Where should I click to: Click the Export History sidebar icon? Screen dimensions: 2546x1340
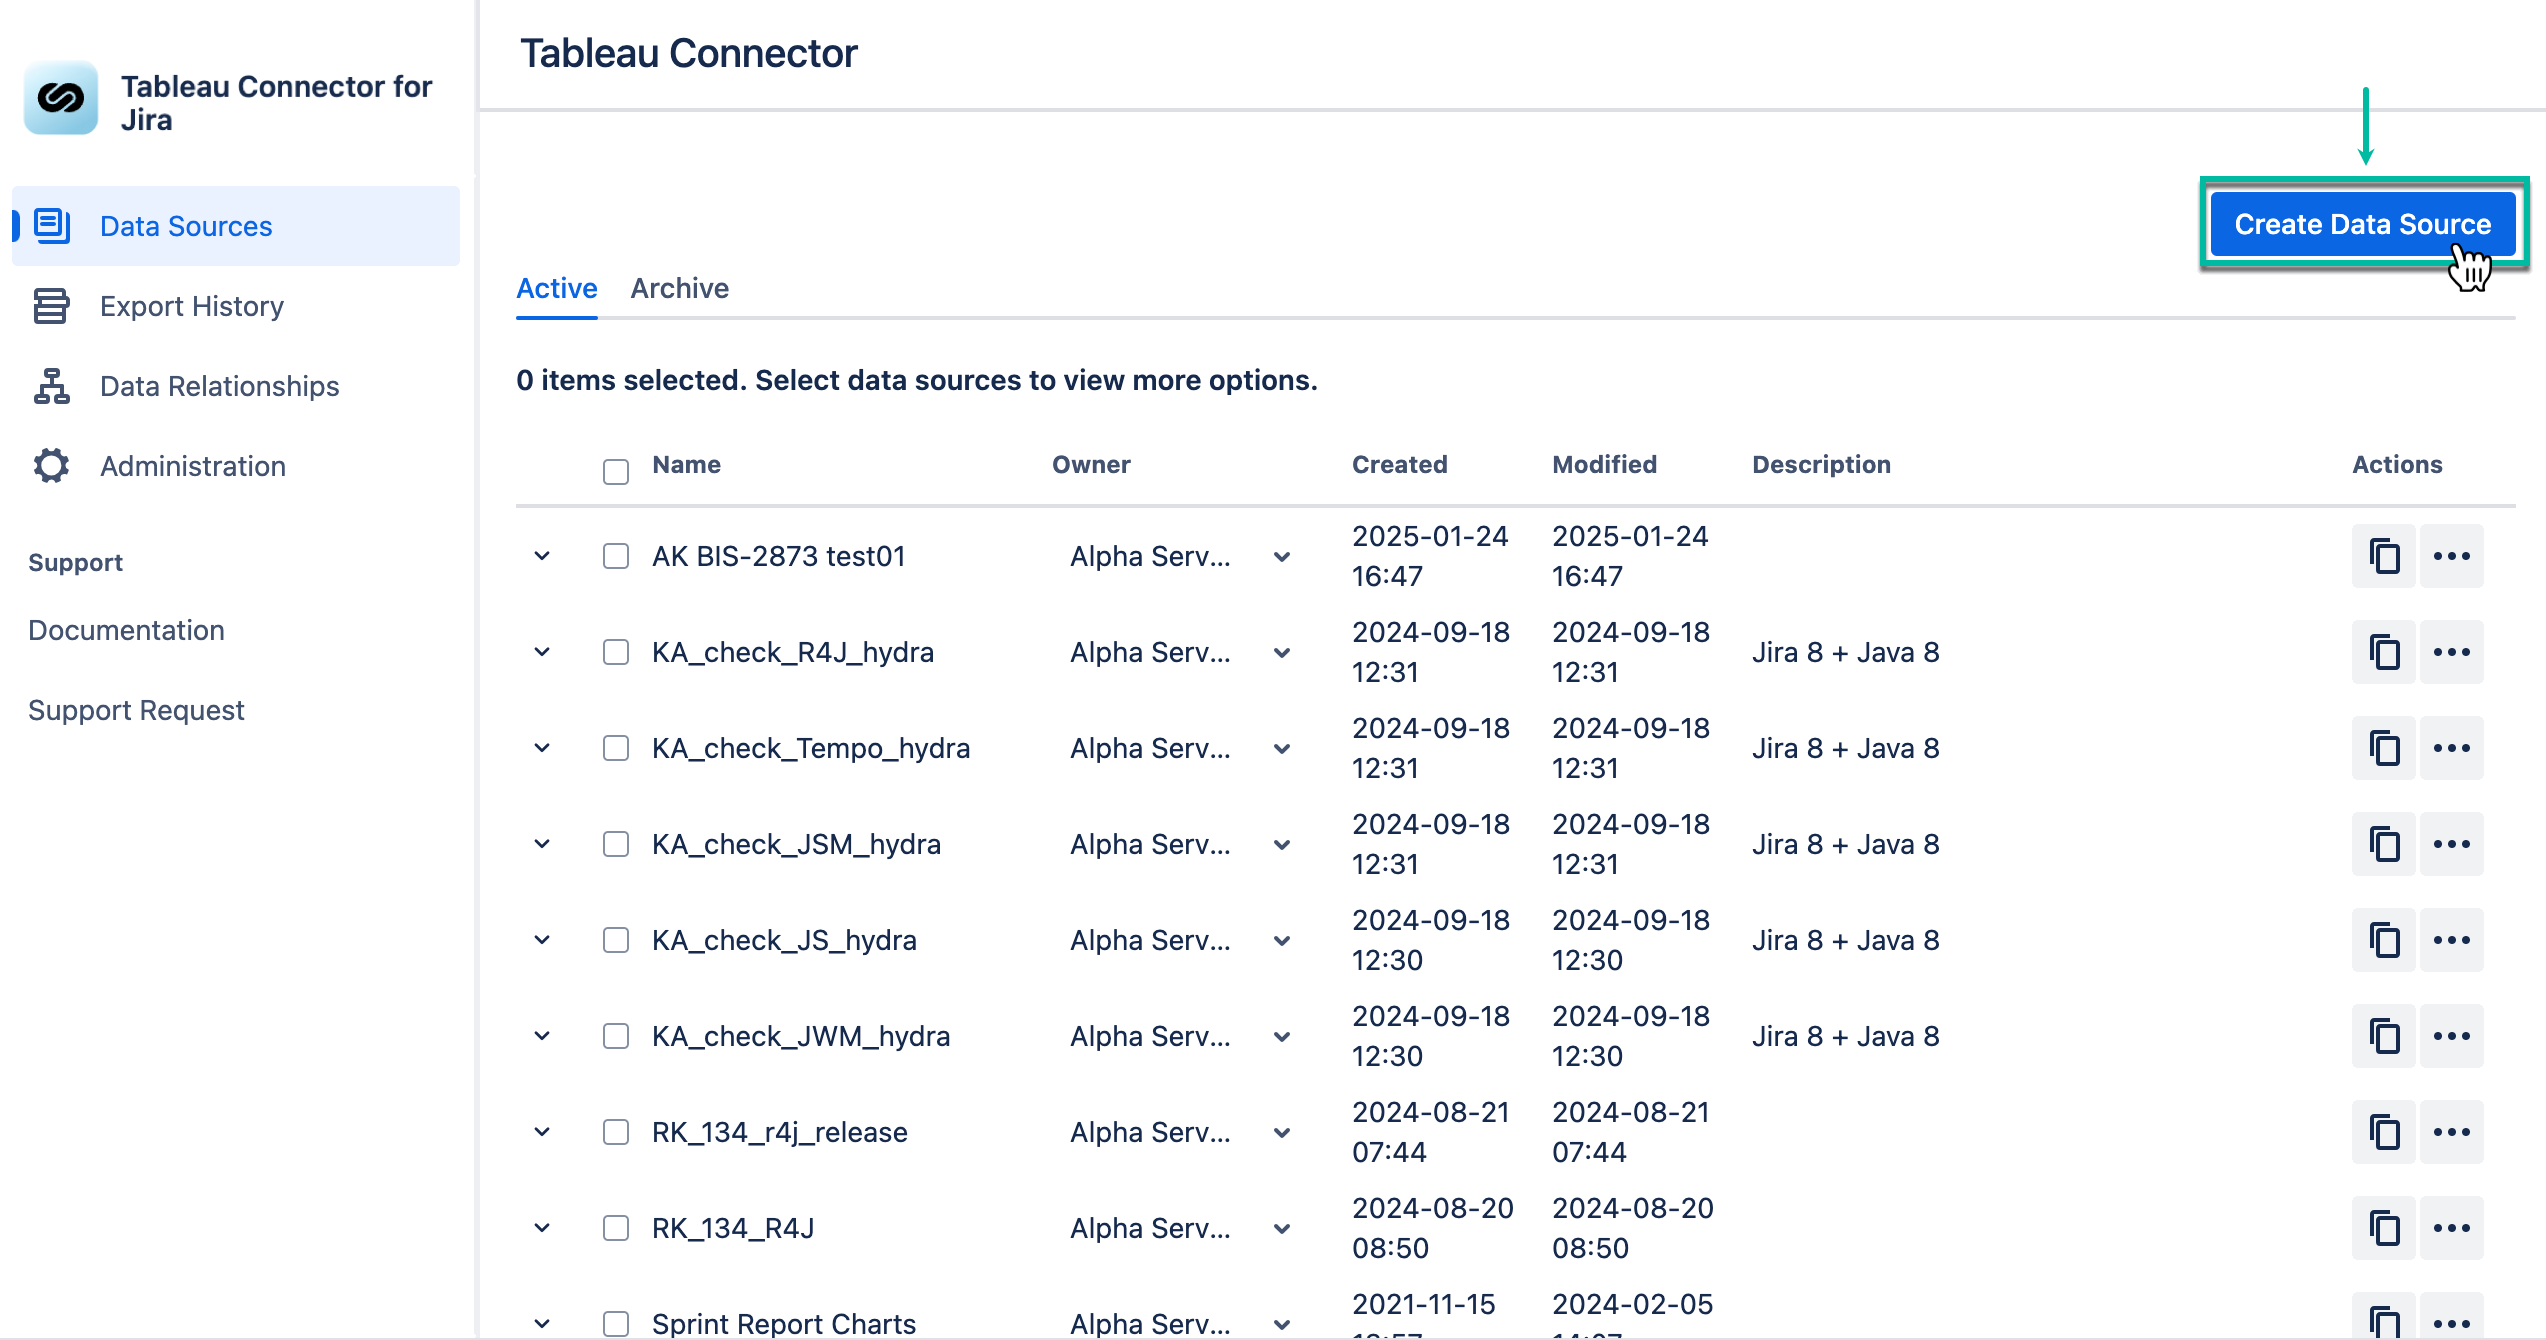point(51,306)
